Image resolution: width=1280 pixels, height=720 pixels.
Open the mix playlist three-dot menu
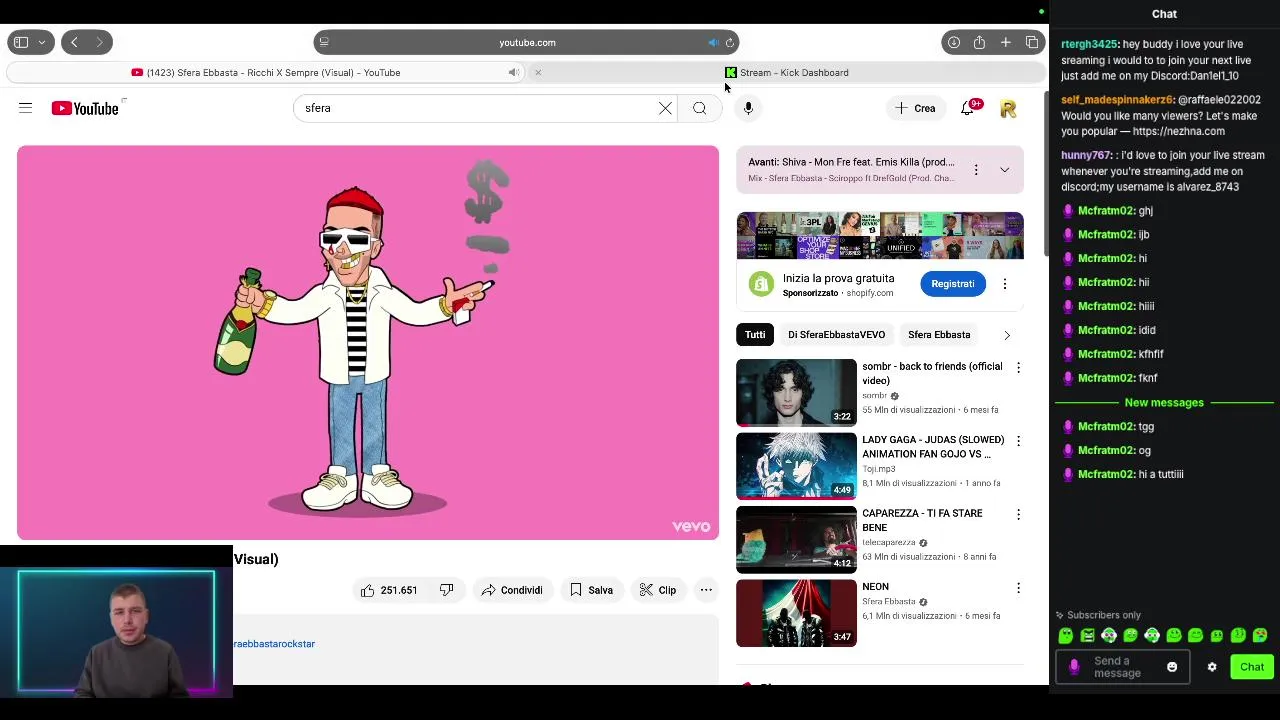[x=976, y=170]
